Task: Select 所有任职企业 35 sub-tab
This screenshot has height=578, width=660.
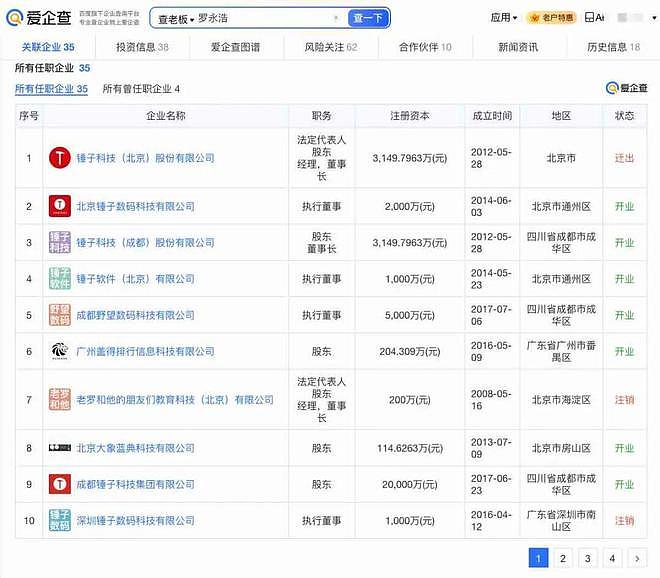Action: pos(51,89)
